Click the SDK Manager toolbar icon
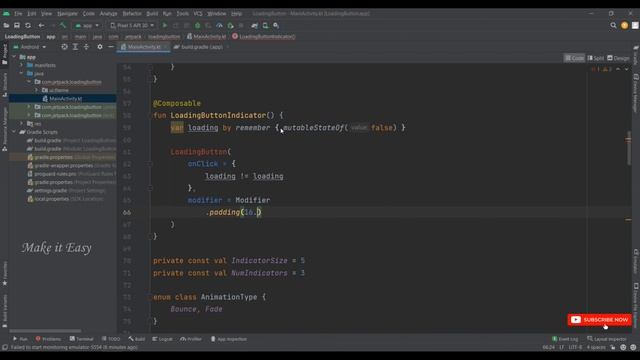This screenshot has width=640, height=360. click(276, 25)
